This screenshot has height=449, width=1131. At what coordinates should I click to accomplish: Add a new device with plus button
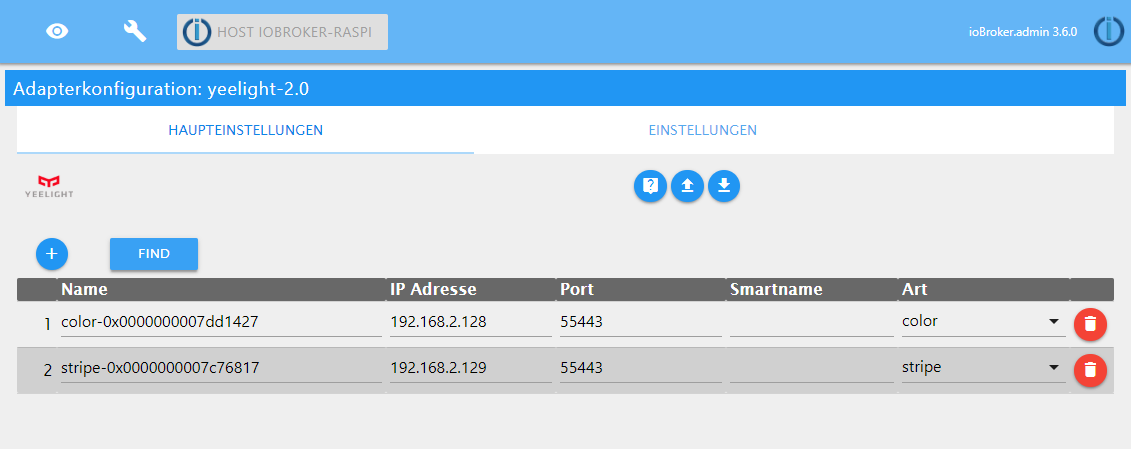coord(52,254)
